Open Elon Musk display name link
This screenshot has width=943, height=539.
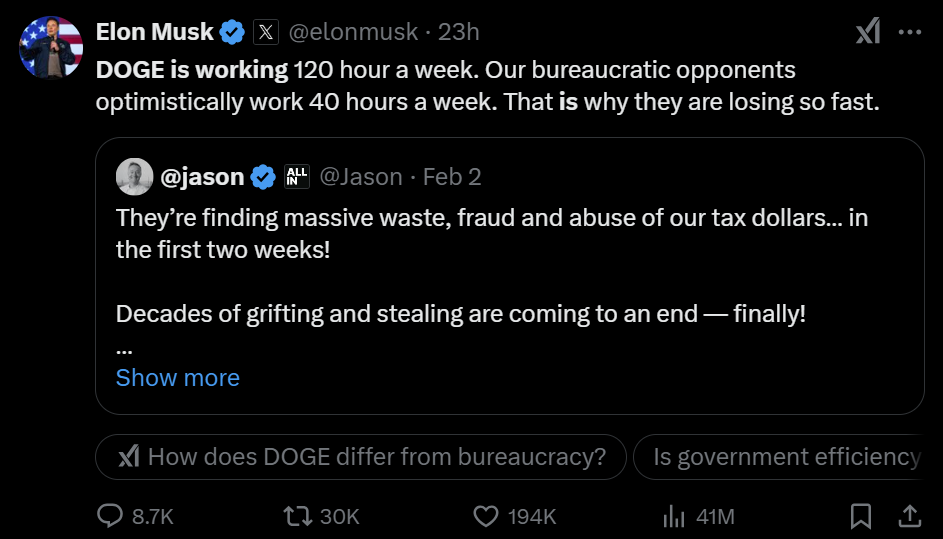click(155, 32)
